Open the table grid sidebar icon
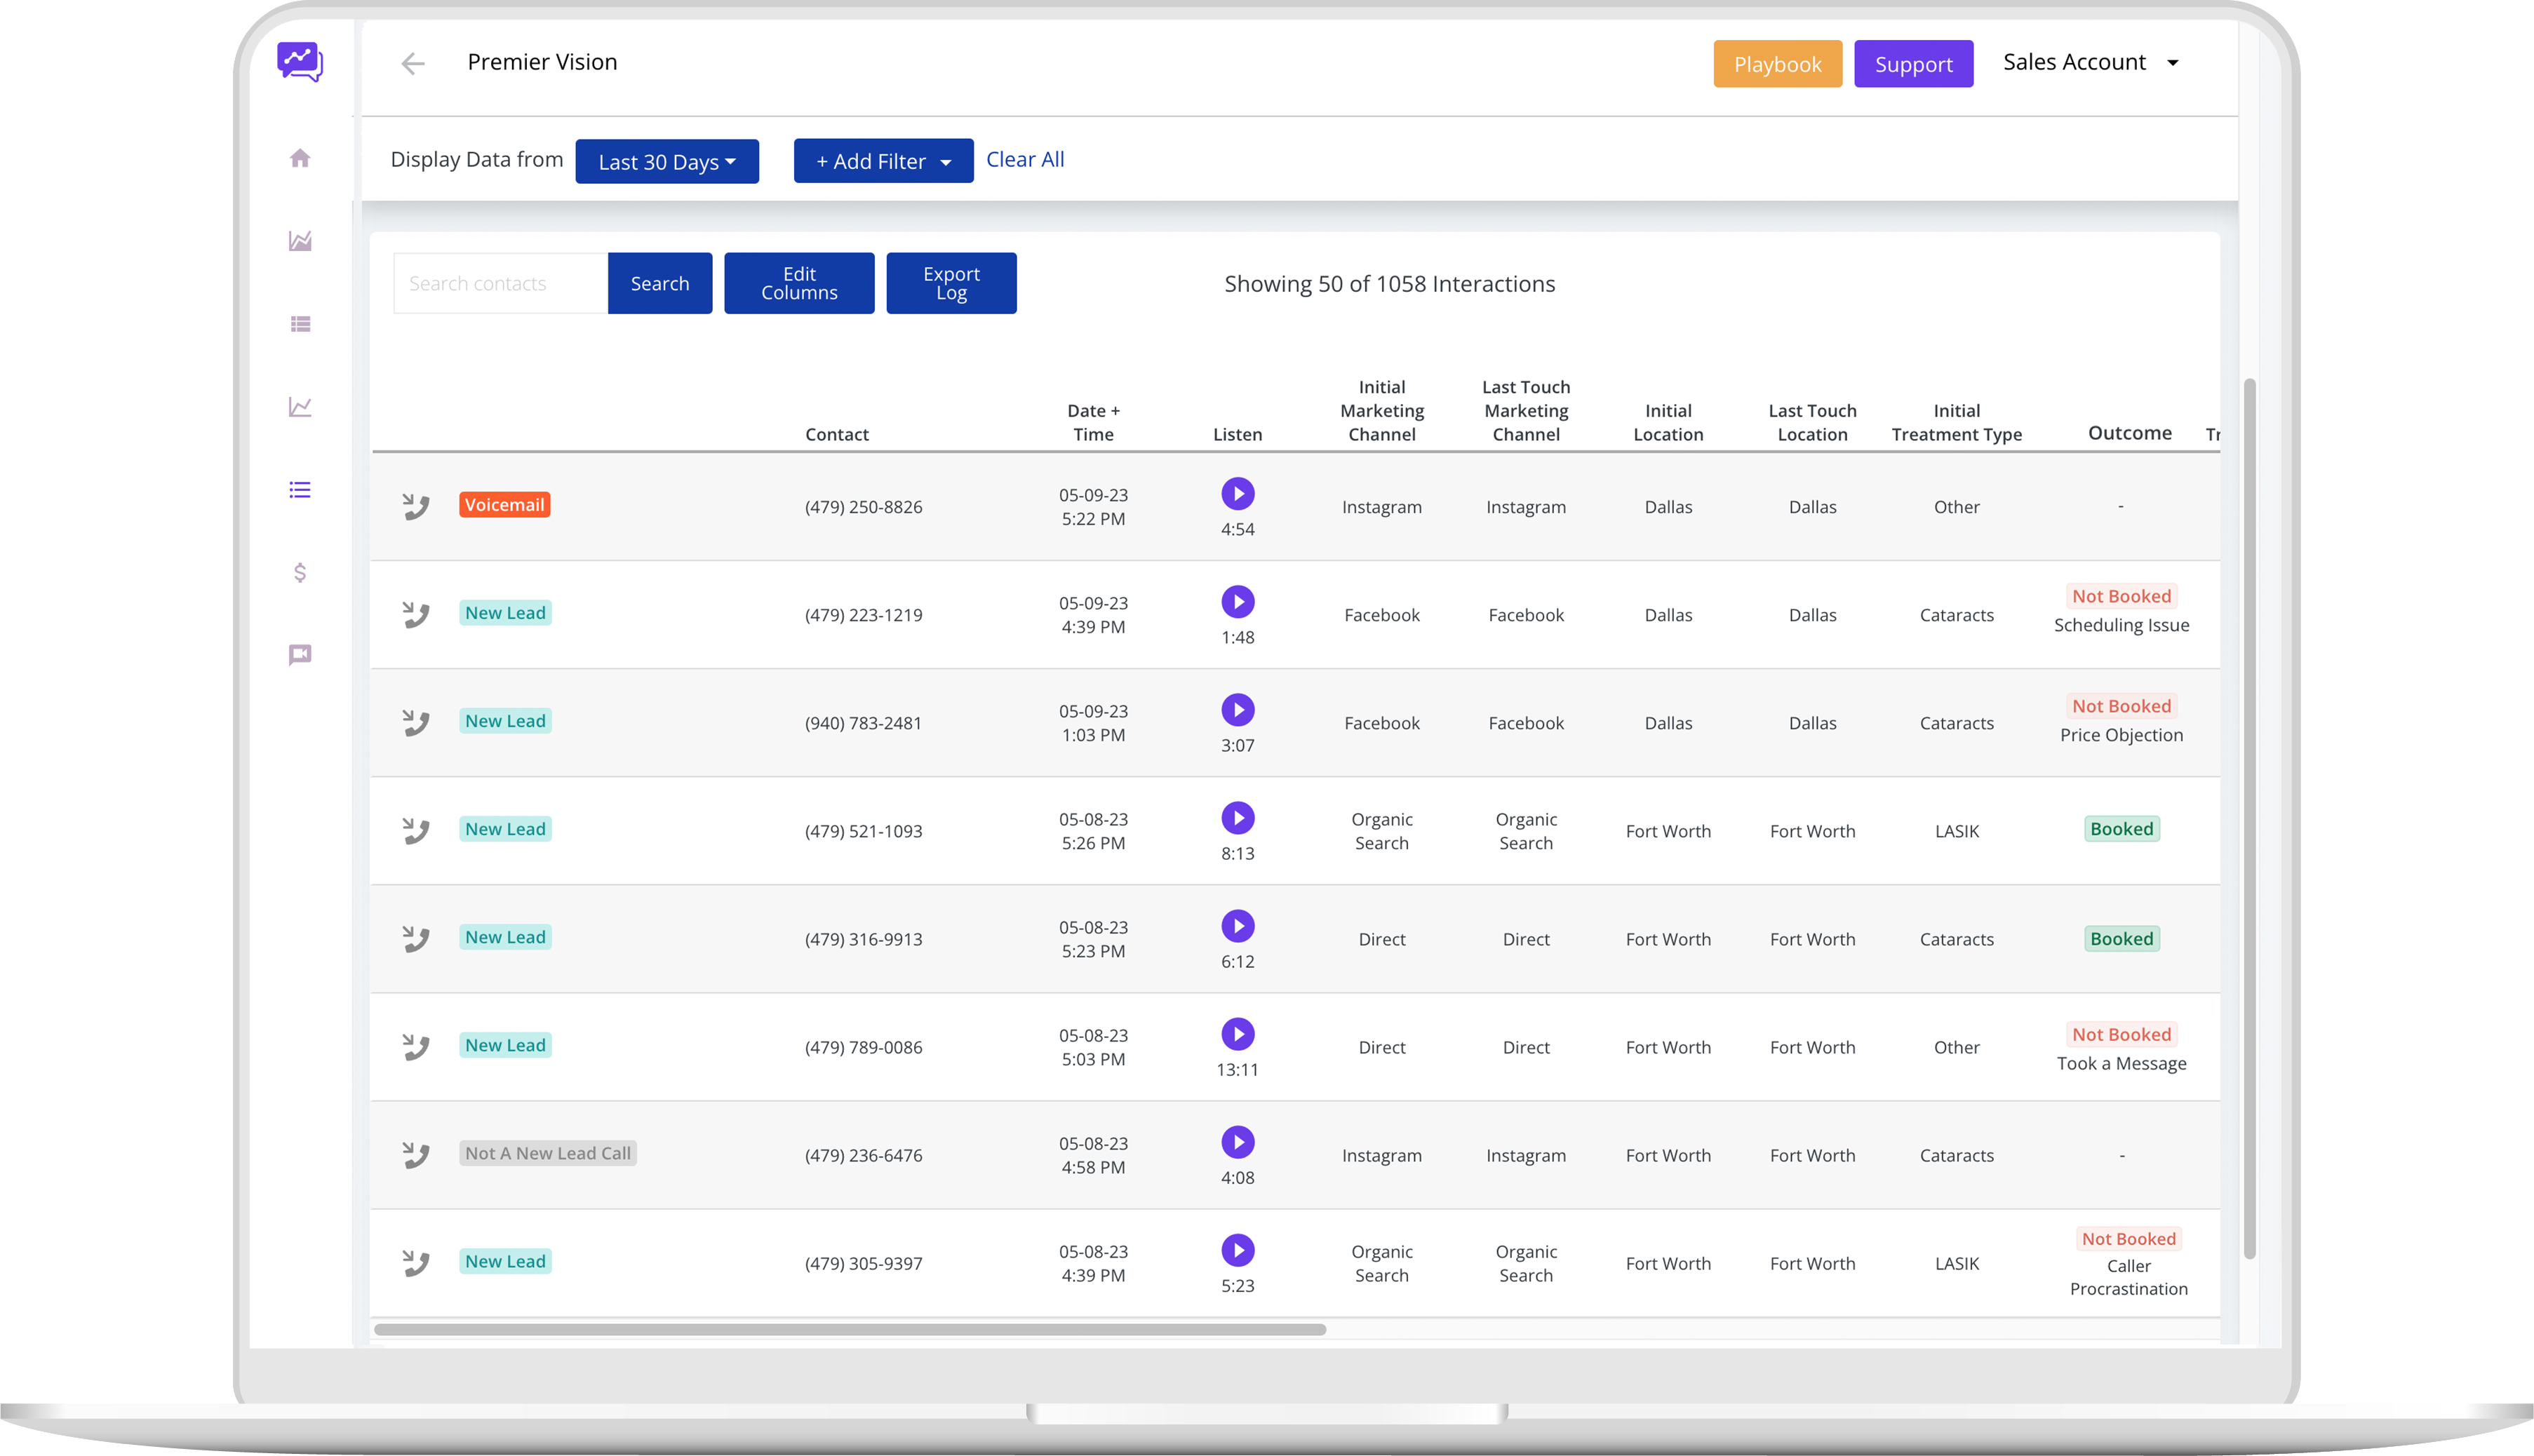The height and width of the screenshot is (1456, 2534). [x=300, y=324]
